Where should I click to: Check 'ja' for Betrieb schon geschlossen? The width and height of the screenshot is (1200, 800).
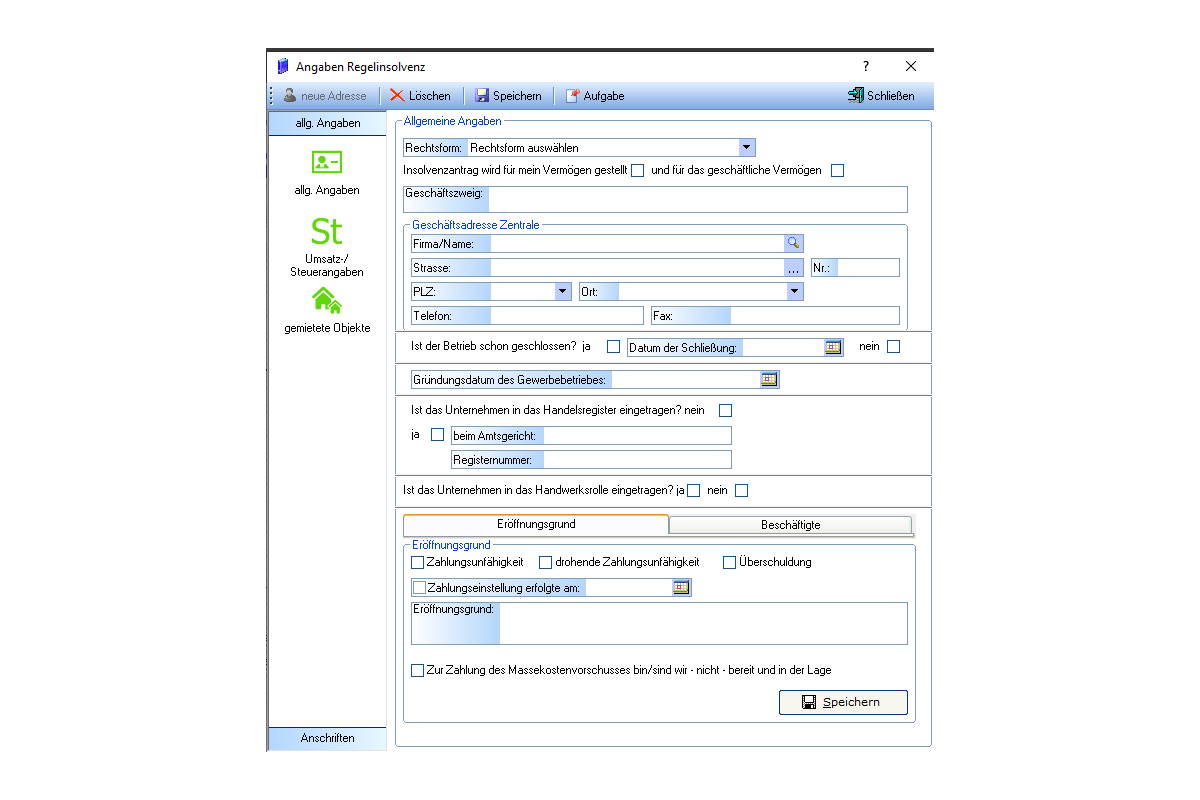pos(613,347)
